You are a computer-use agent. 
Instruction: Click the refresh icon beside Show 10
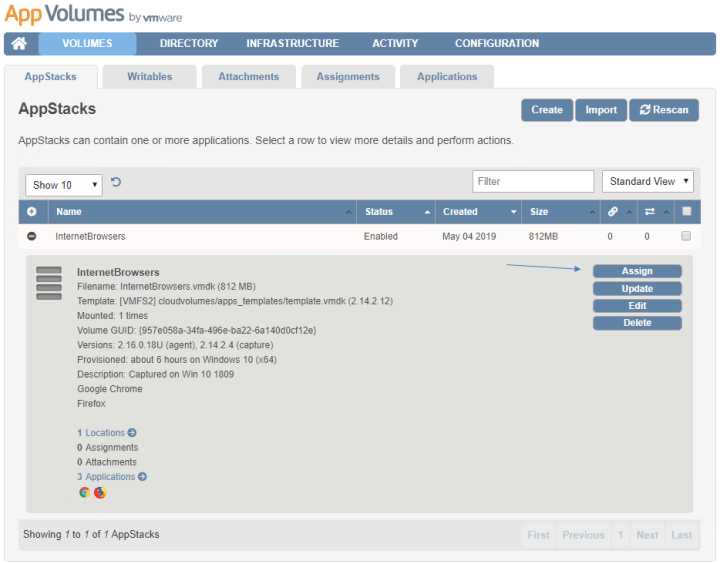[116, 182]
